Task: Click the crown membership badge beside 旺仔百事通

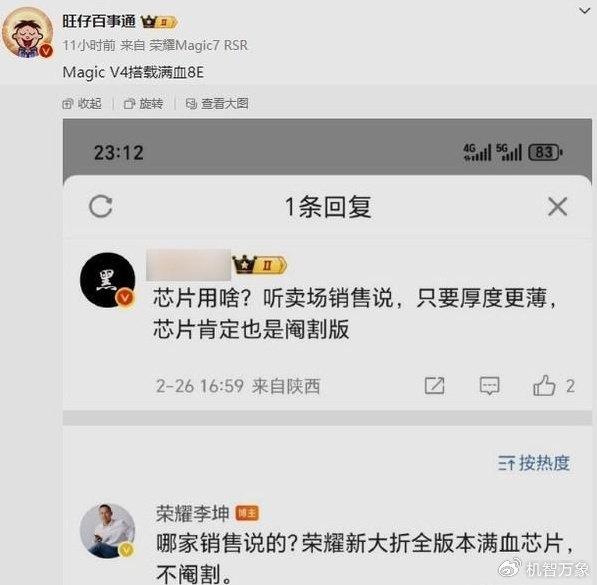Action: coord(158,22)
